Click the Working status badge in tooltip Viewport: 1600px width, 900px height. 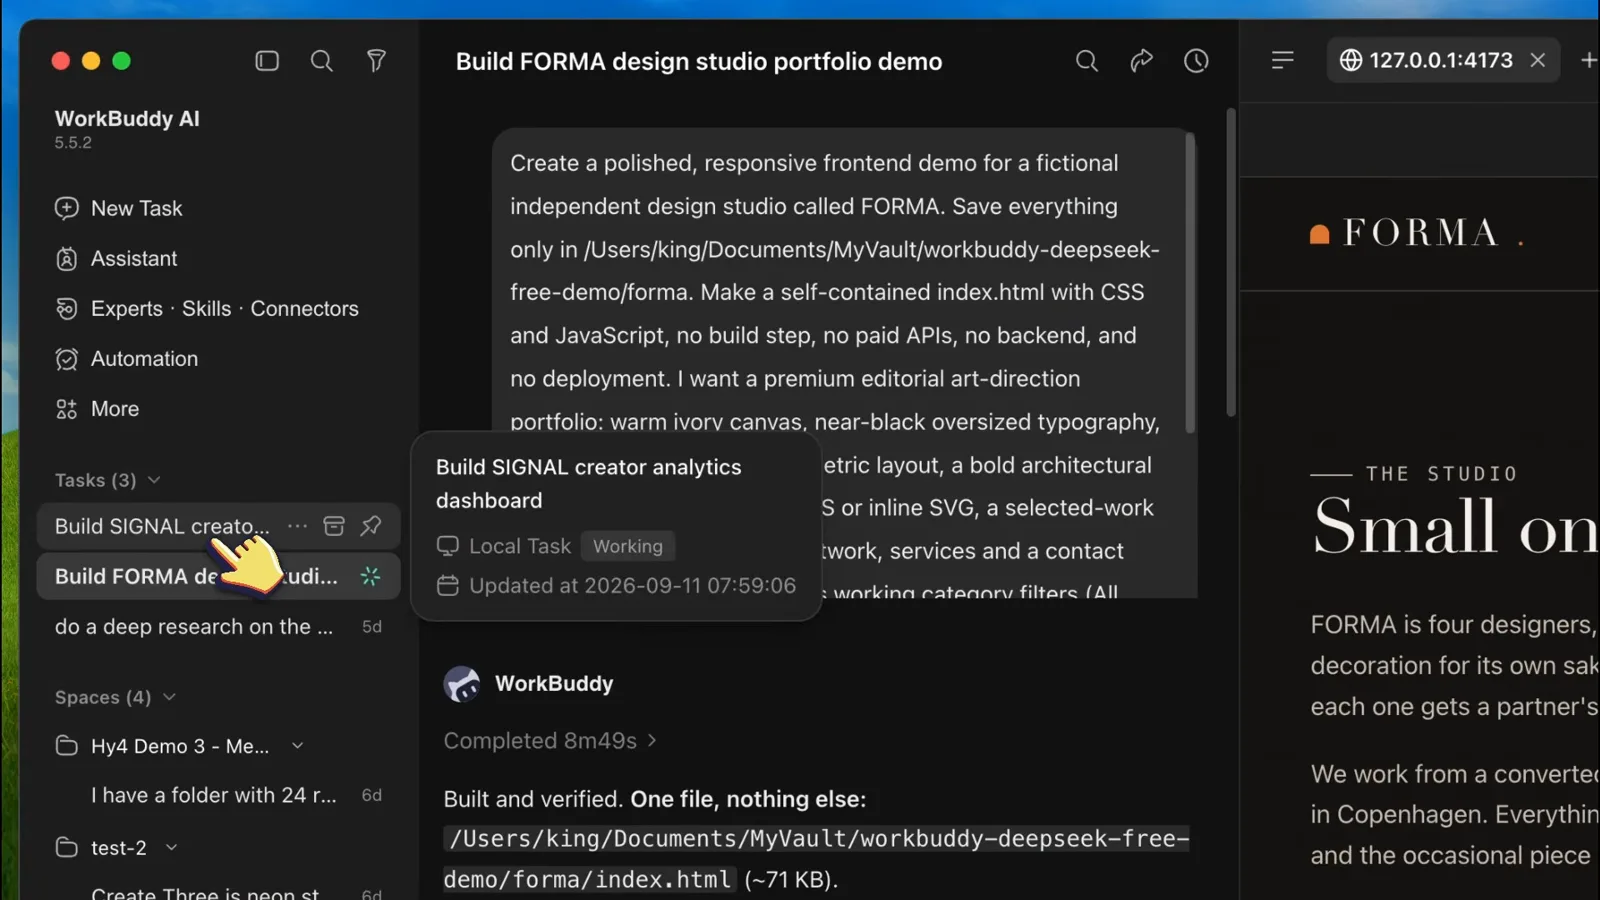(628, 546)
